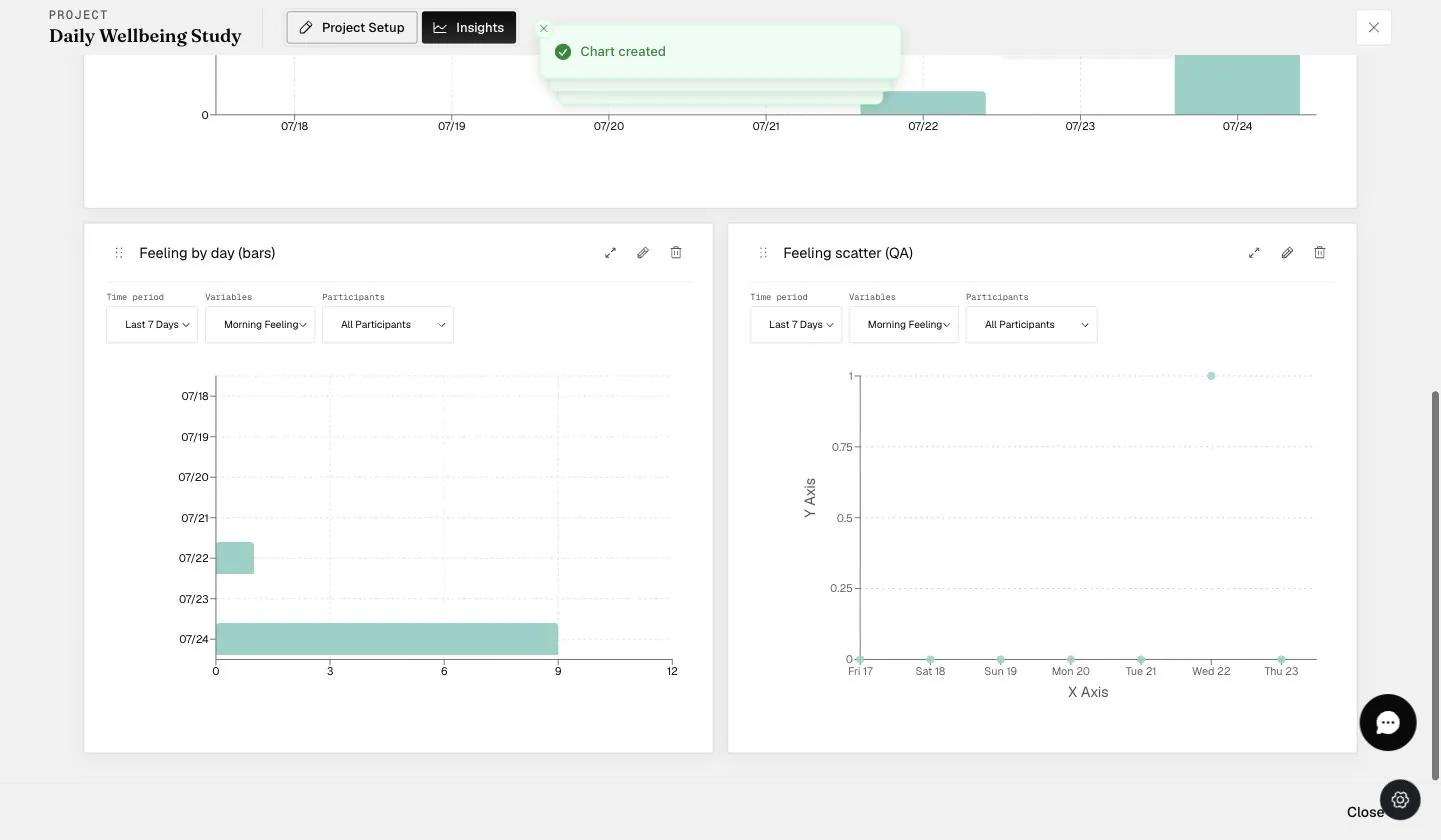Click the Thu 23 scatter point

point(1281,660)
